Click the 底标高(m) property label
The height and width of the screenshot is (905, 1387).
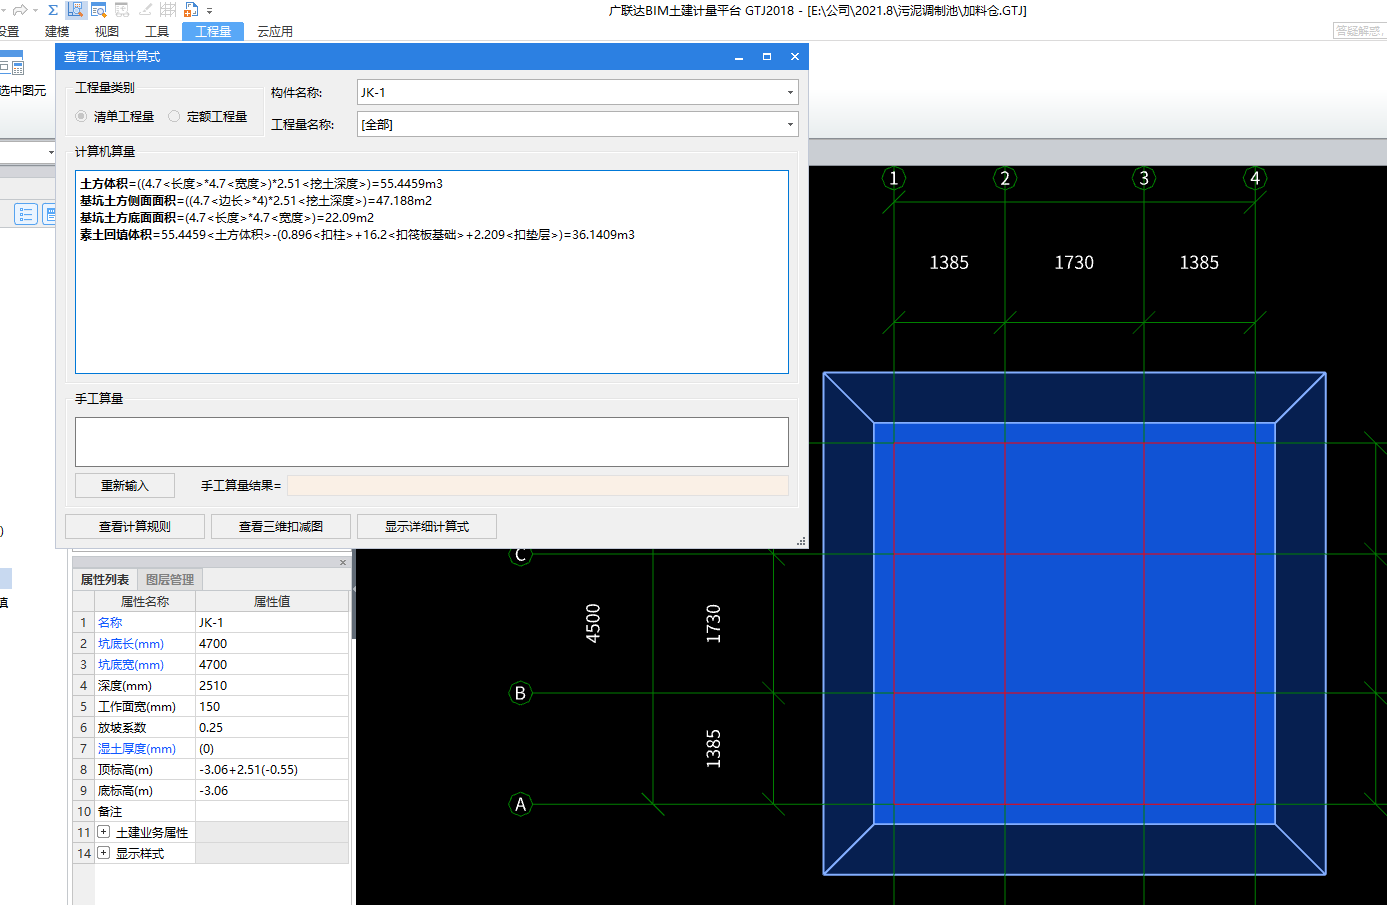coord(125,791)
